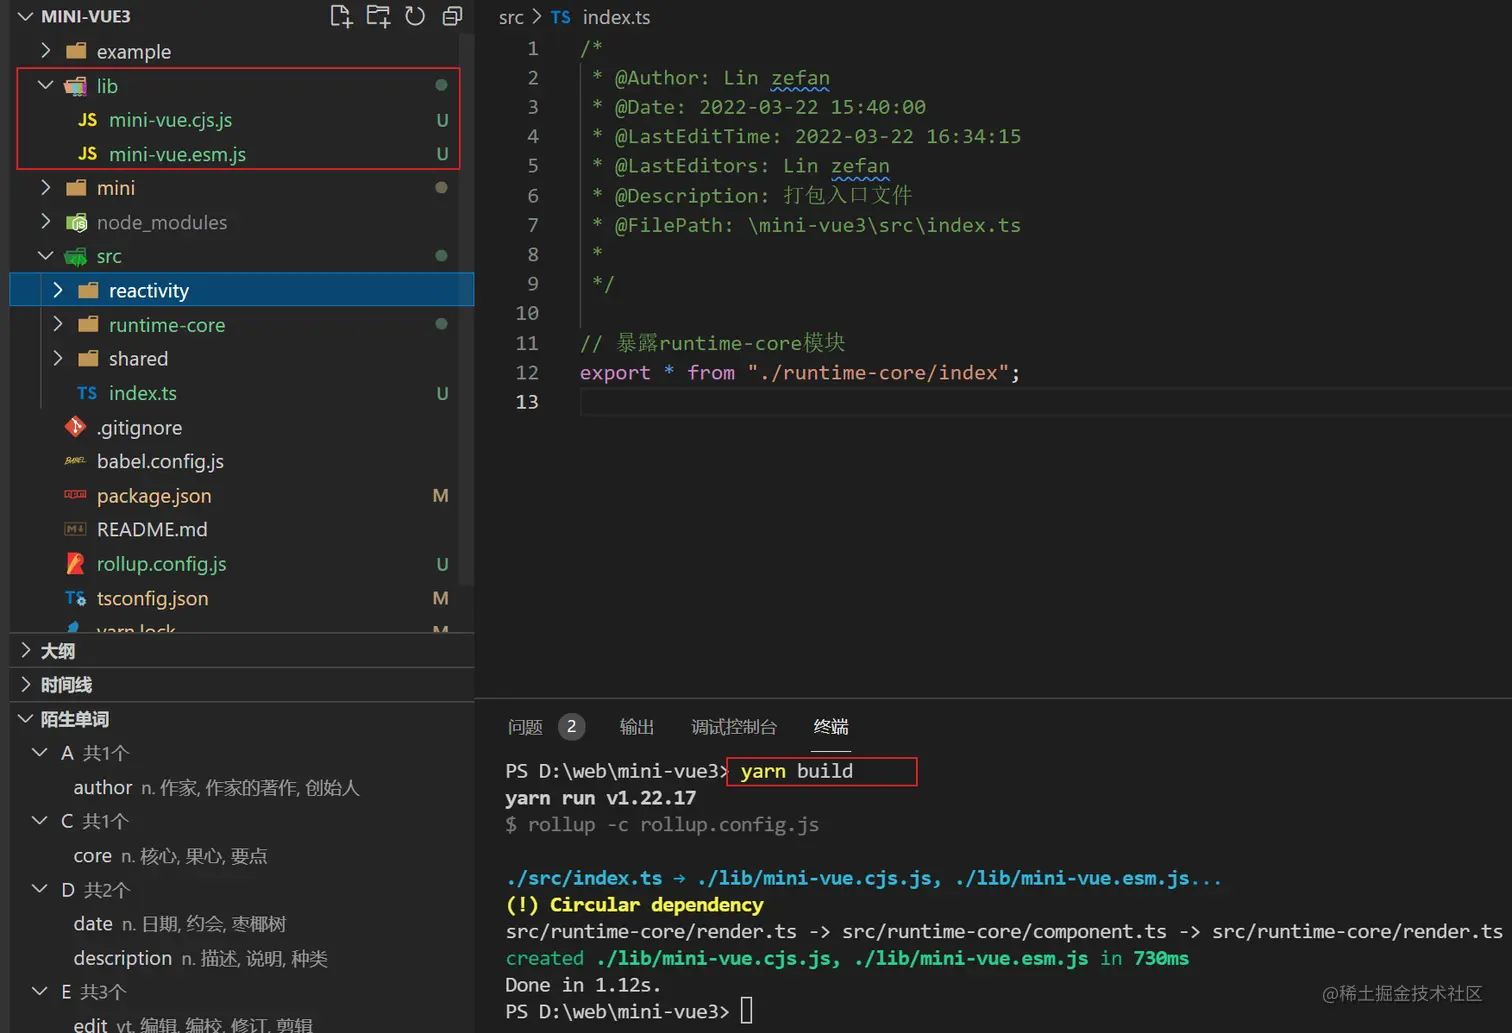Expand the 大纲 outline section
Screen dimensions: 1512x1033
coord(26,650)
